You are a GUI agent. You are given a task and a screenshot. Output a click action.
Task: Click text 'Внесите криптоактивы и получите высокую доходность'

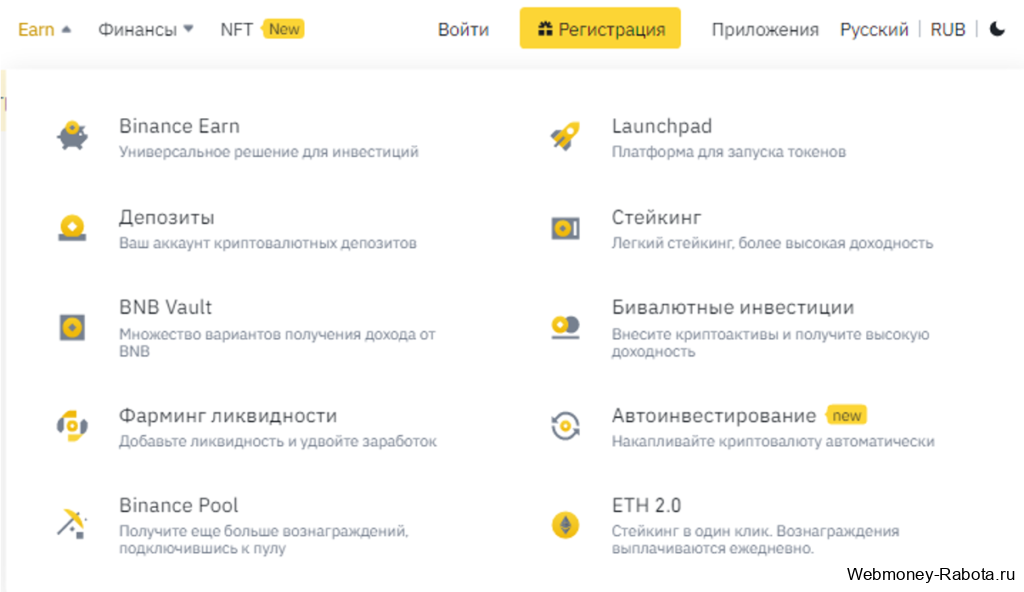tap(771, 343)
